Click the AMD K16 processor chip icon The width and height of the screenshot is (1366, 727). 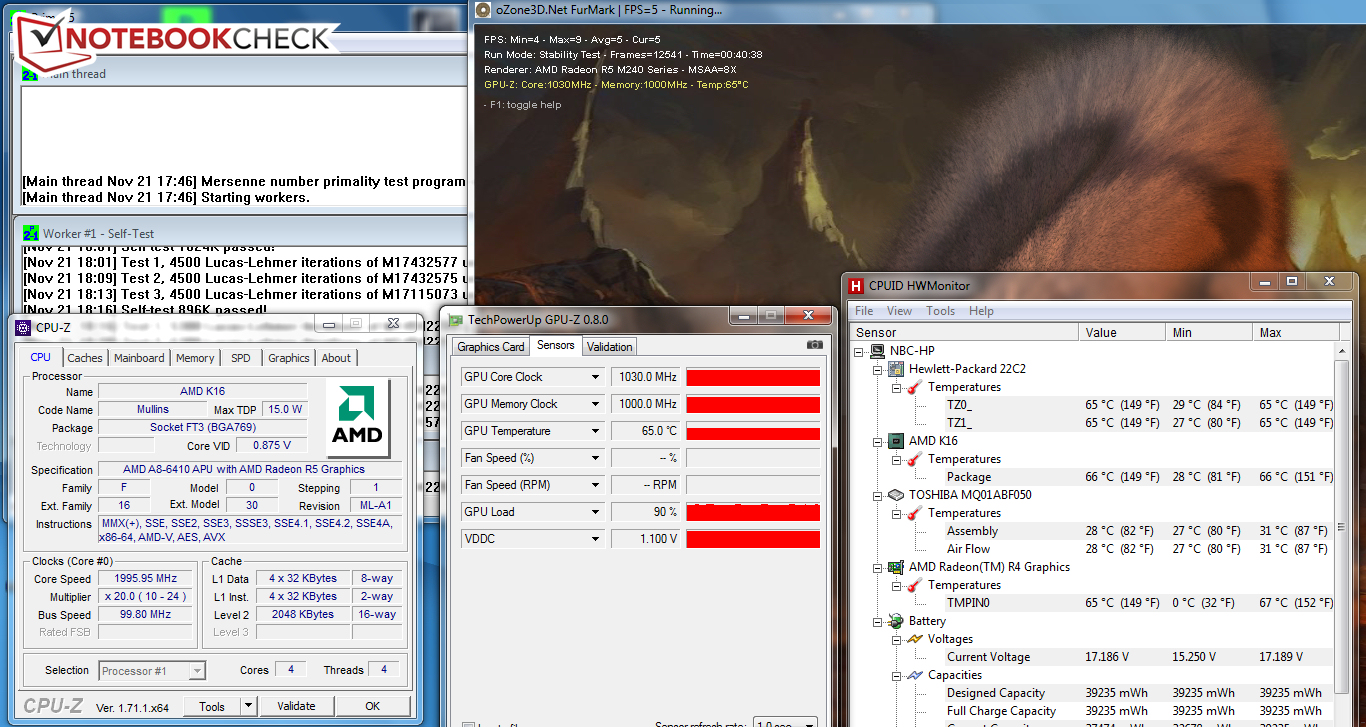point(896,441)
